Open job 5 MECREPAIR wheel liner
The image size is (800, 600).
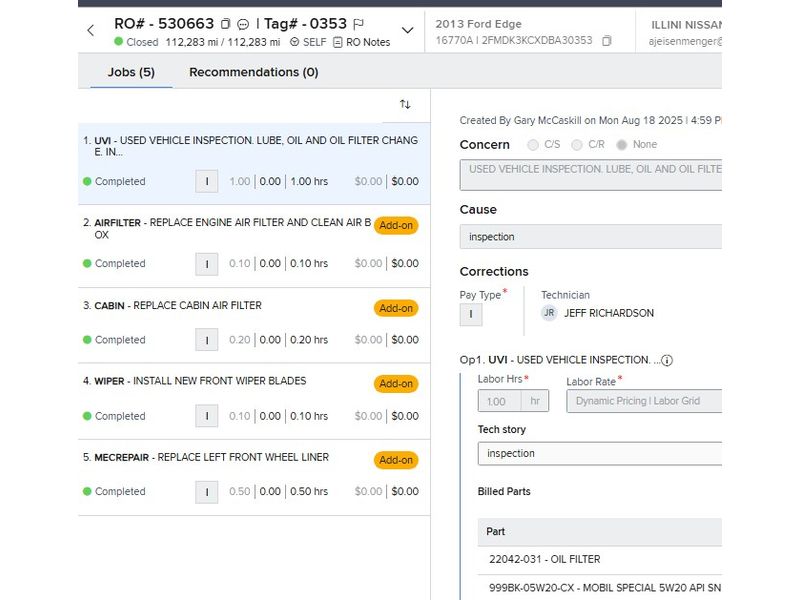tap(230, 458)
